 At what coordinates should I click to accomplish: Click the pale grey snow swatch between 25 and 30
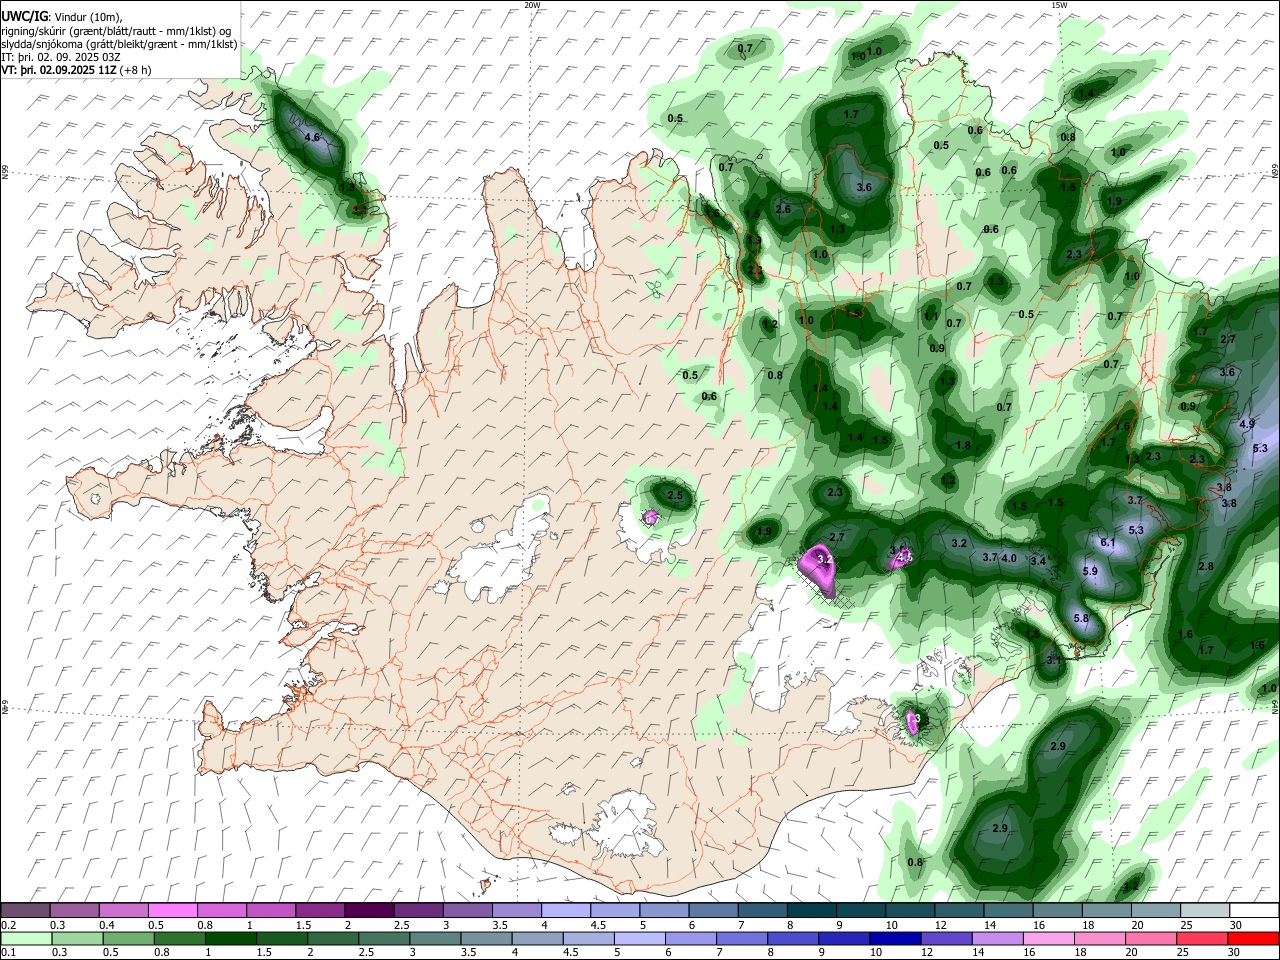pos(1204,911)
